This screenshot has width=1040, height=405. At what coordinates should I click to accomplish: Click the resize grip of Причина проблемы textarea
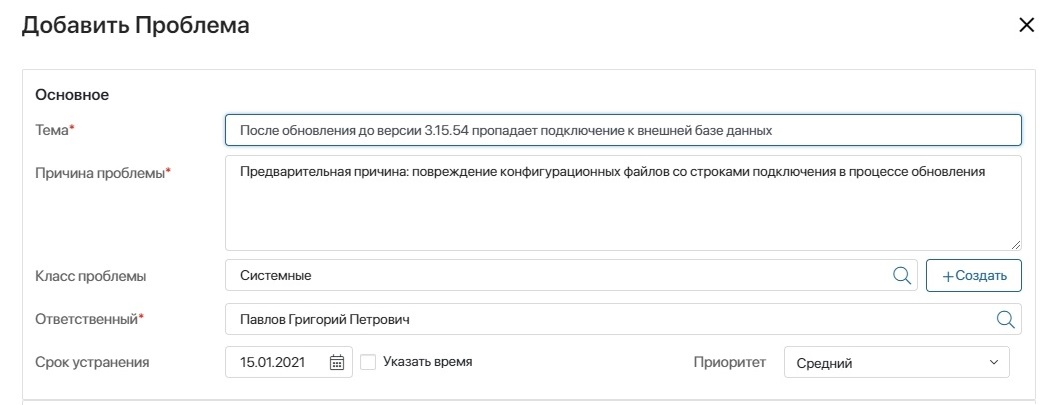point(1016,245)
